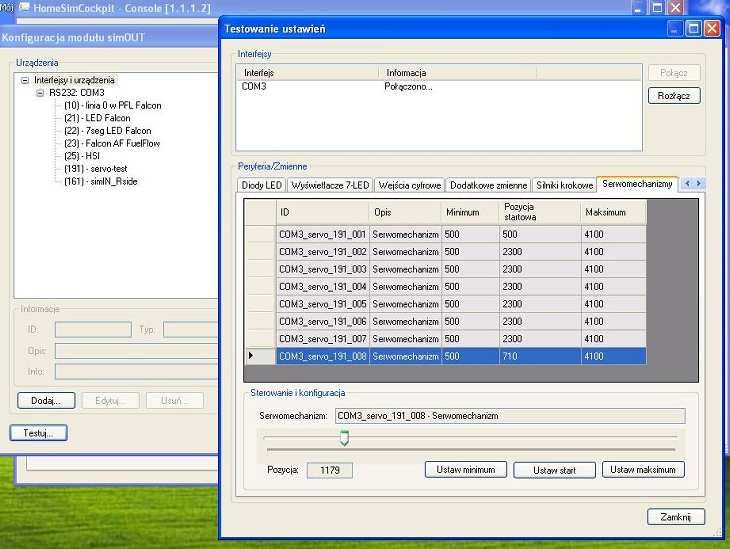
Task: Click 'Ustaw maksimum' button
Action: [x=643, y=470]
